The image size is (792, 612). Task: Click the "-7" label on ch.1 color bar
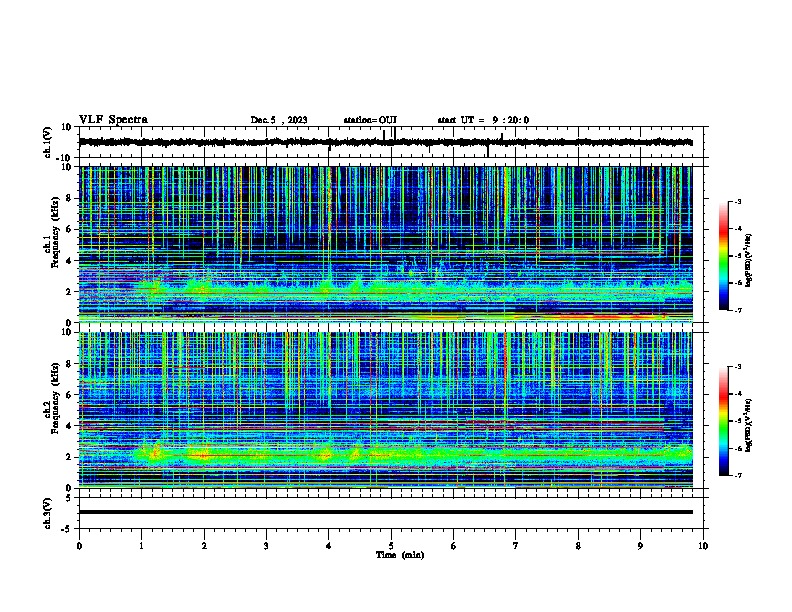pyautogui.click(x=737, y=310)
